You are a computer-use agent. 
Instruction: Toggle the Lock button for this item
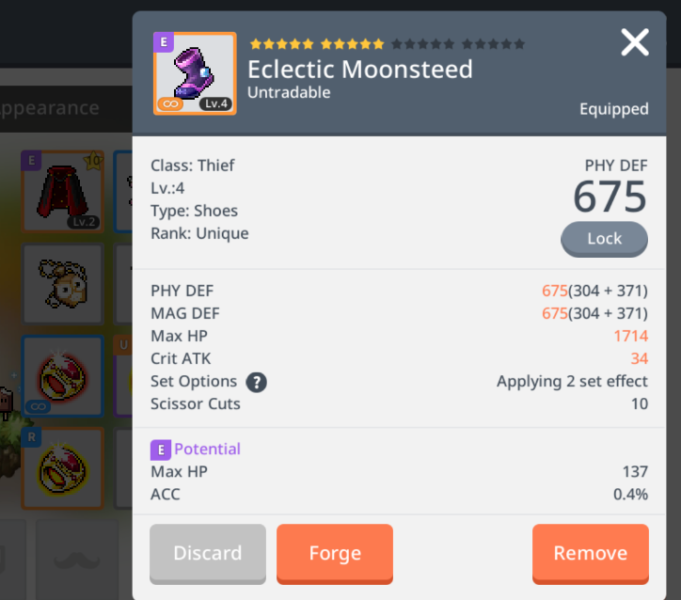[604, 239]
